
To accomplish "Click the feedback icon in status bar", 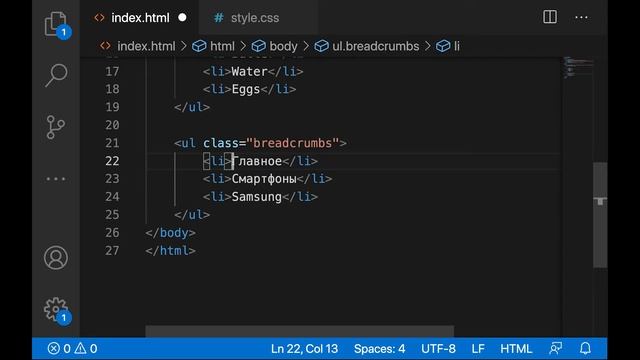I will pos(556,349).
